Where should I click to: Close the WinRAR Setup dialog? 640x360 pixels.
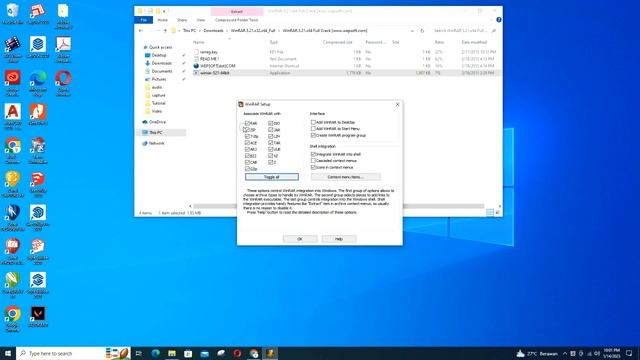(398, 104)
